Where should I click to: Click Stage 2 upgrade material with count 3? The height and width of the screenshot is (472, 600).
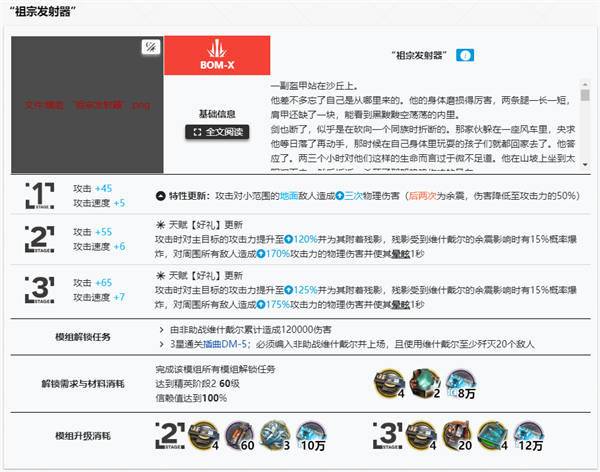275,436
